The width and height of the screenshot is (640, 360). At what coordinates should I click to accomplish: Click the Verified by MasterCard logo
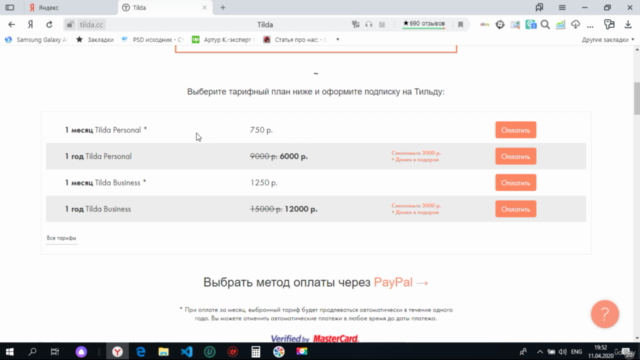point(315,338)
